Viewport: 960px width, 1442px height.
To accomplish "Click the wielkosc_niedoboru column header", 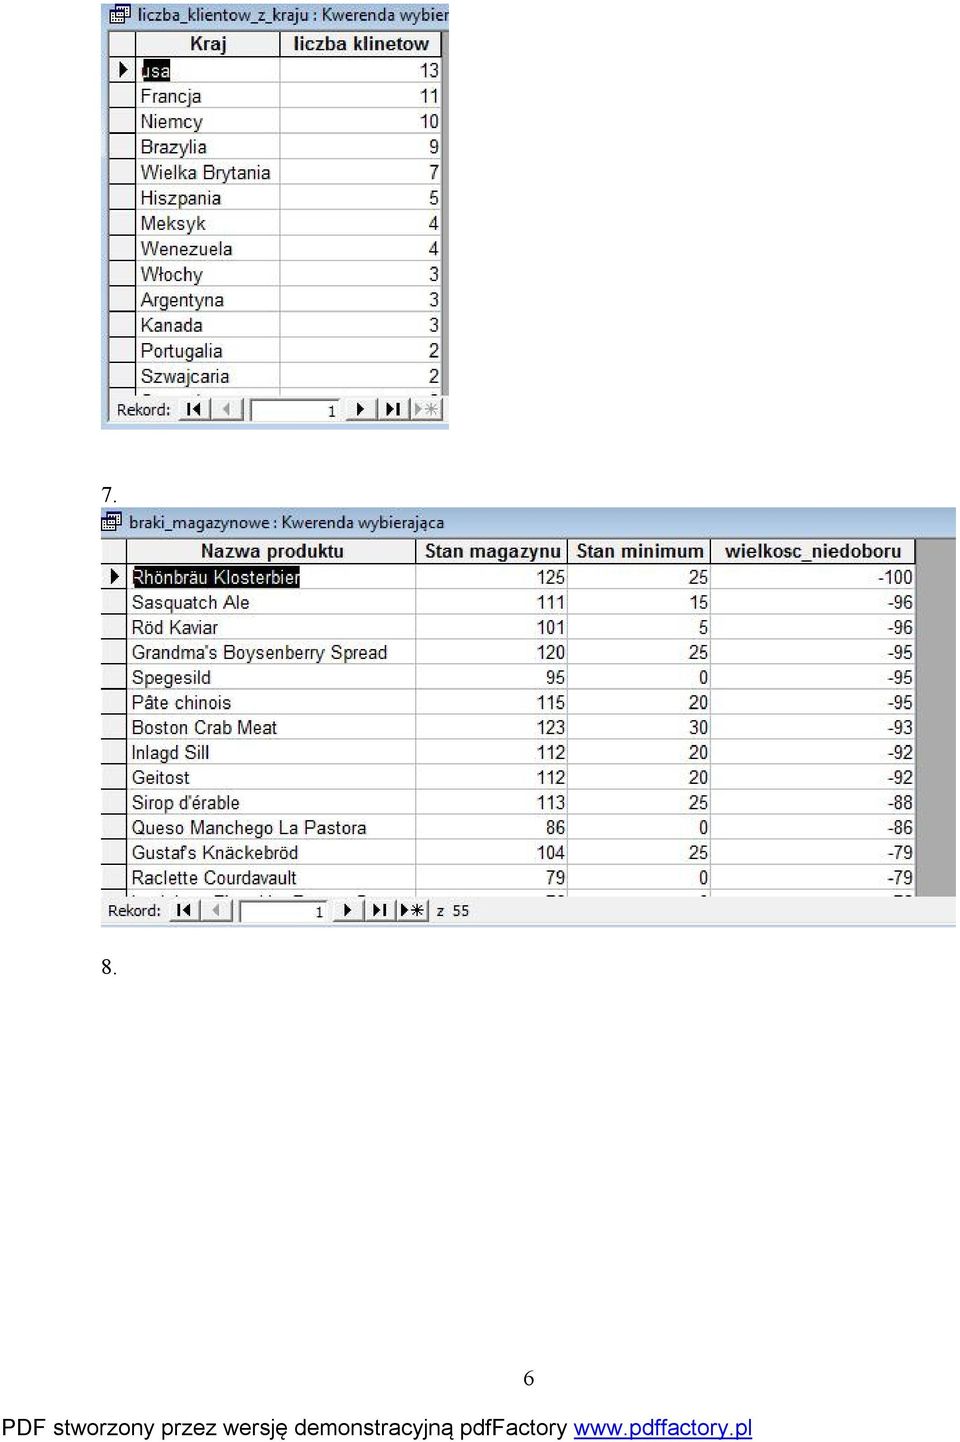I will coord(813,551).
